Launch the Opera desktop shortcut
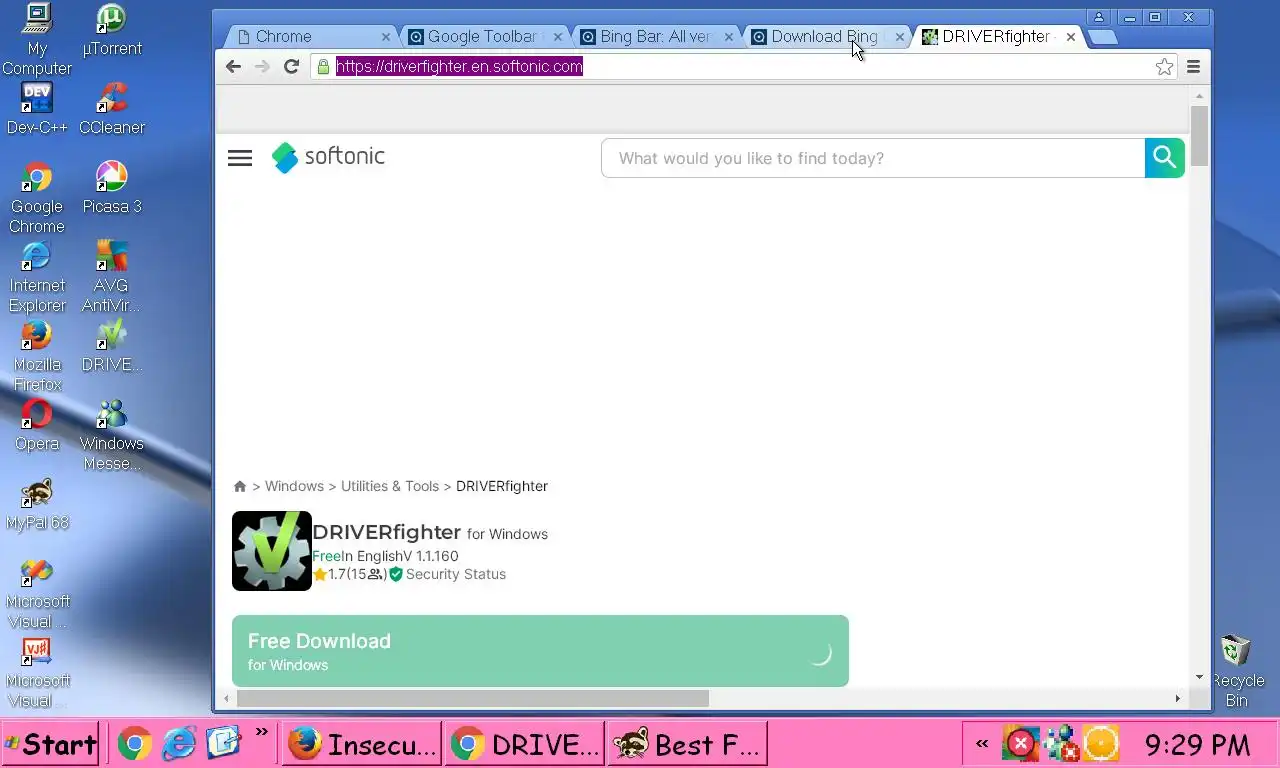Screen dimensions: 1280x768 pyautogui.click(x=37, y=425)
